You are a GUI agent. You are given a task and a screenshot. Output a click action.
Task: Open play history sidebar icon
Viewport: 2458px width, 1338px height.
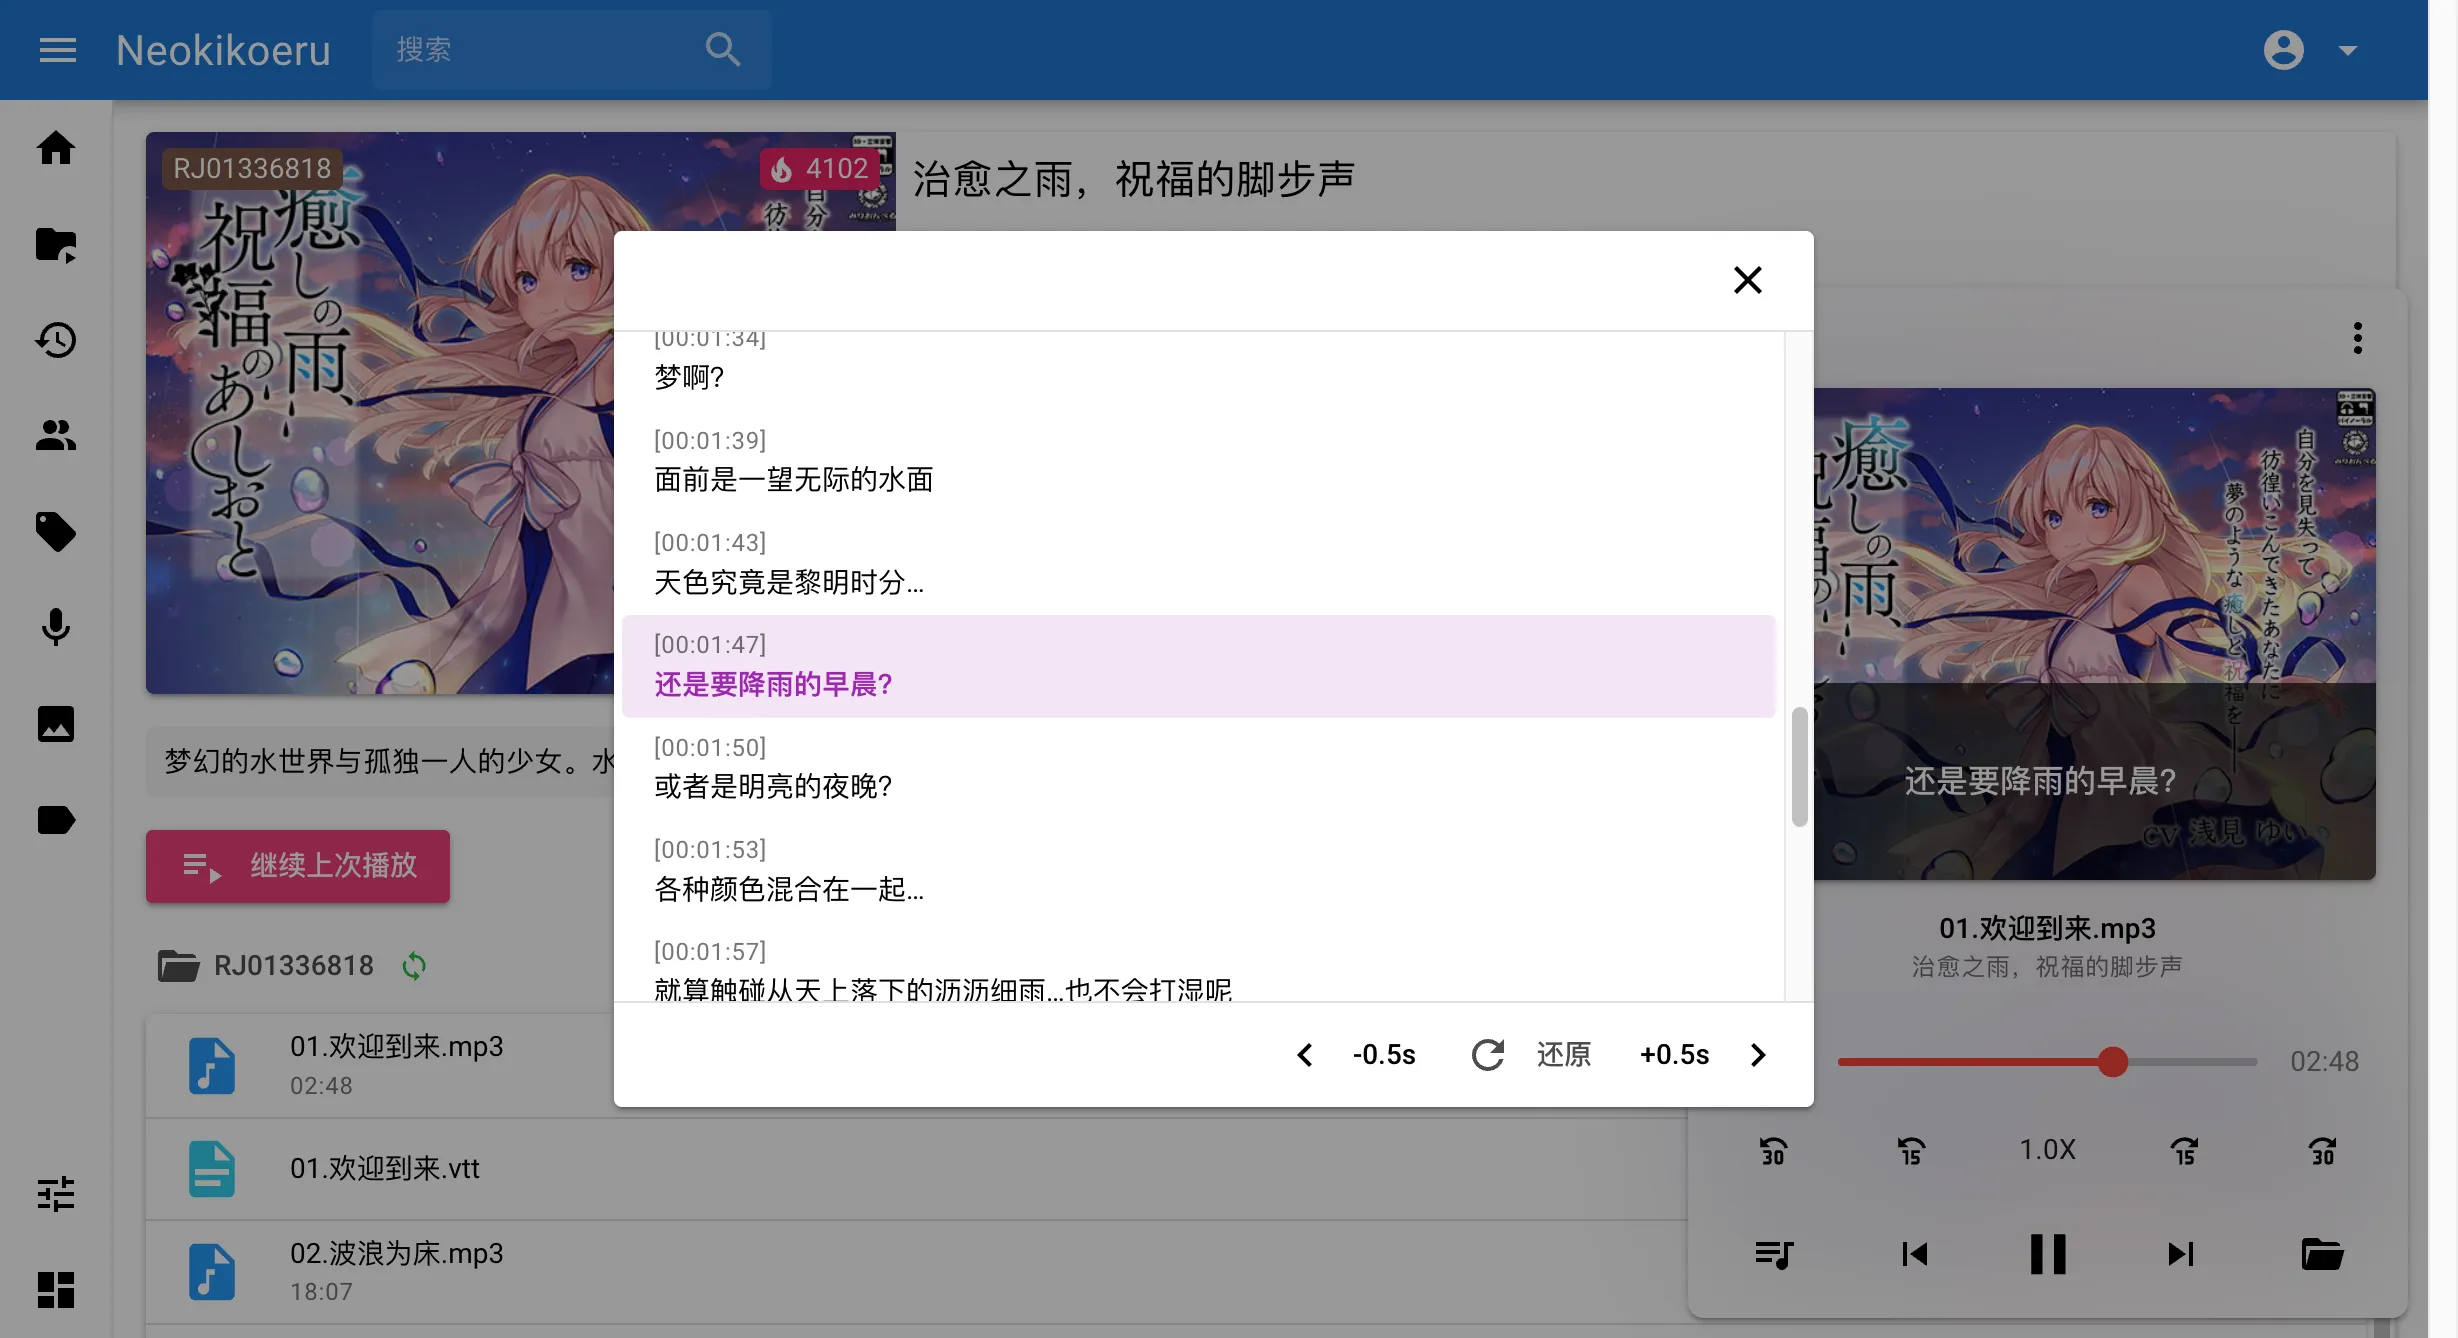[x=56, y=340]
